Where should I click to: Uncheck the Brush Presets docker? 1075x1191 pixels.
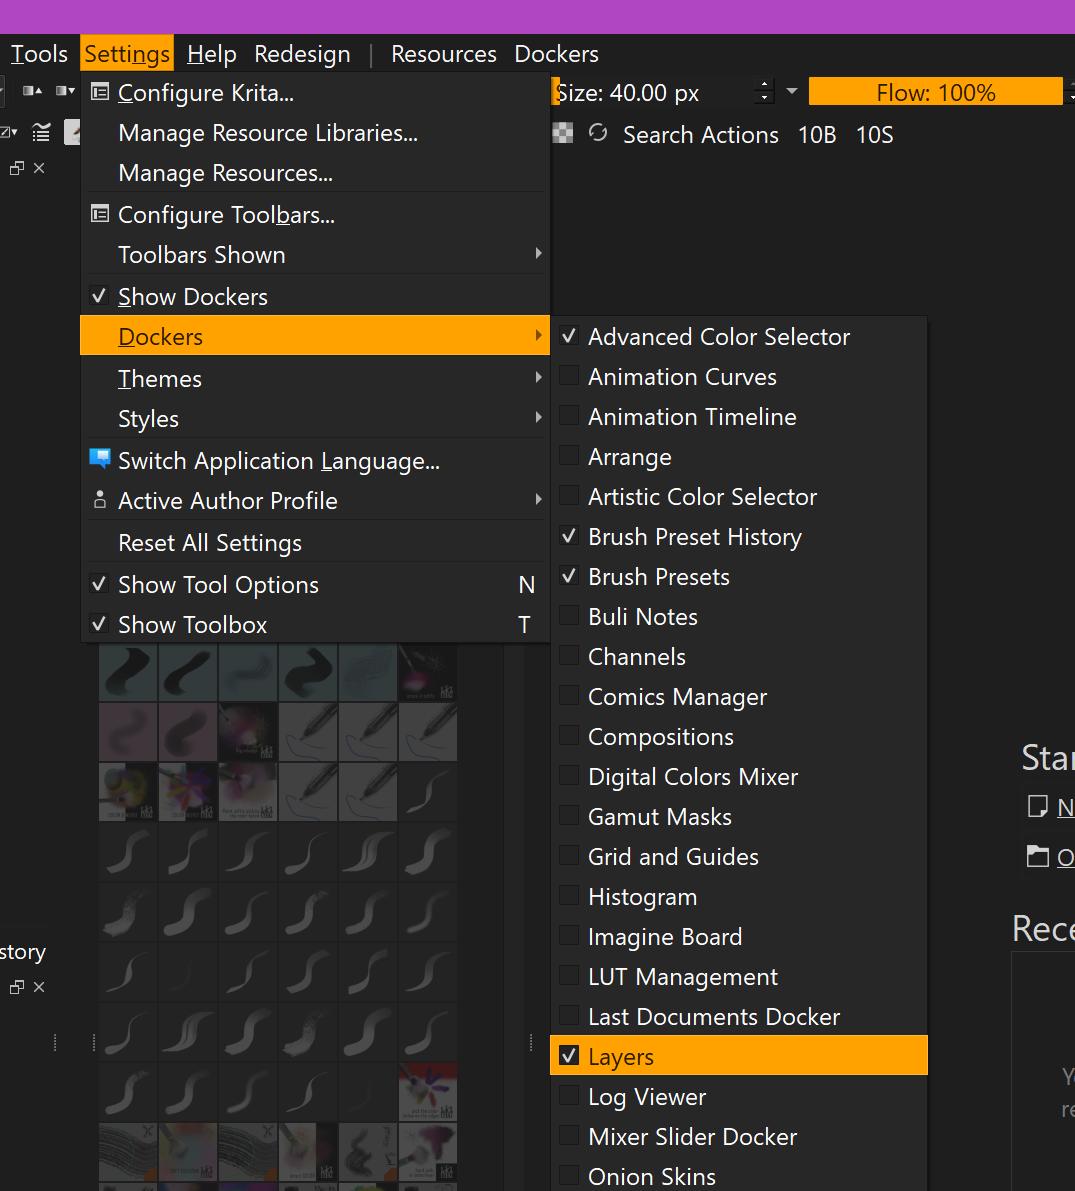(738, 577)
